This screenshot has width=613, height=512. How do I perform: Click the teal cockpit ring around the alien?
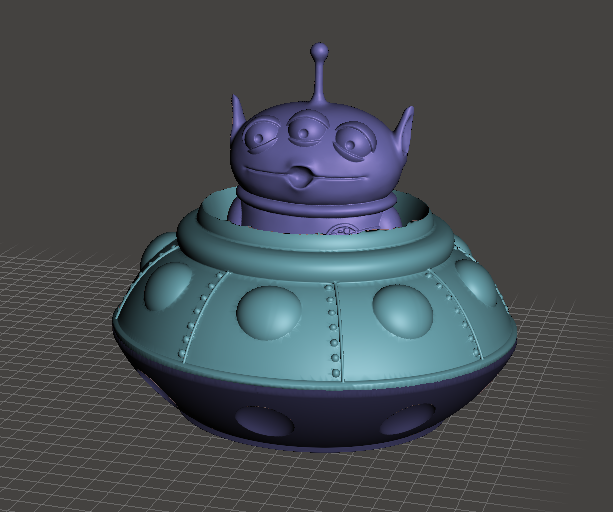[315, 250]
